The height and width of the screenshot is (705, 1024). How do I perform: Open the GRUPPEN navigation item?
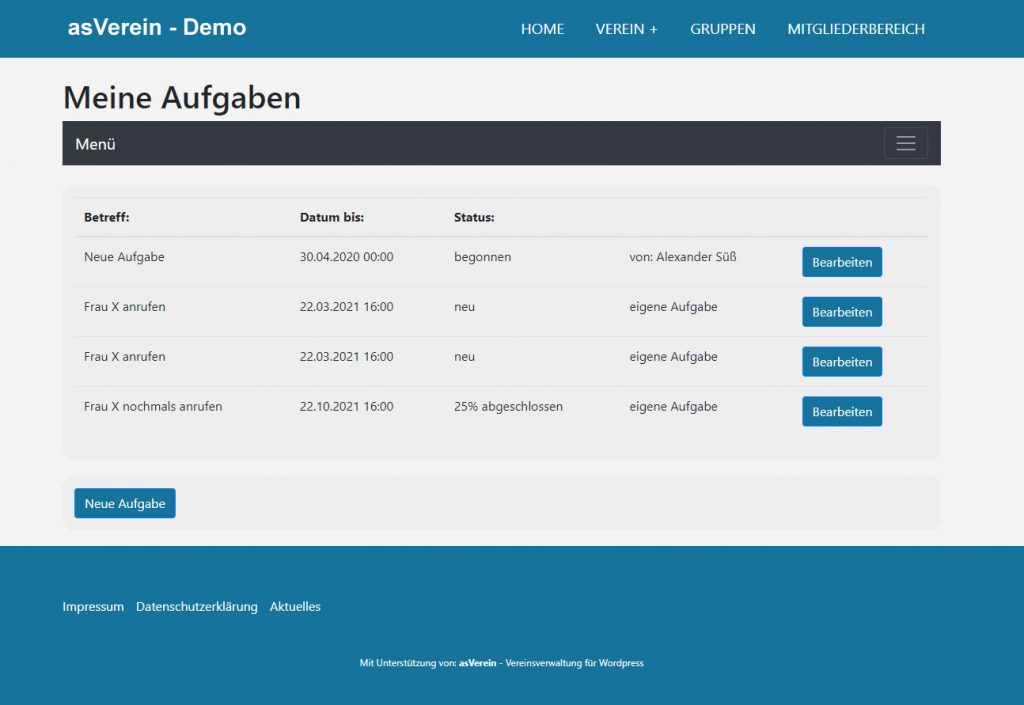coord(722,29)
